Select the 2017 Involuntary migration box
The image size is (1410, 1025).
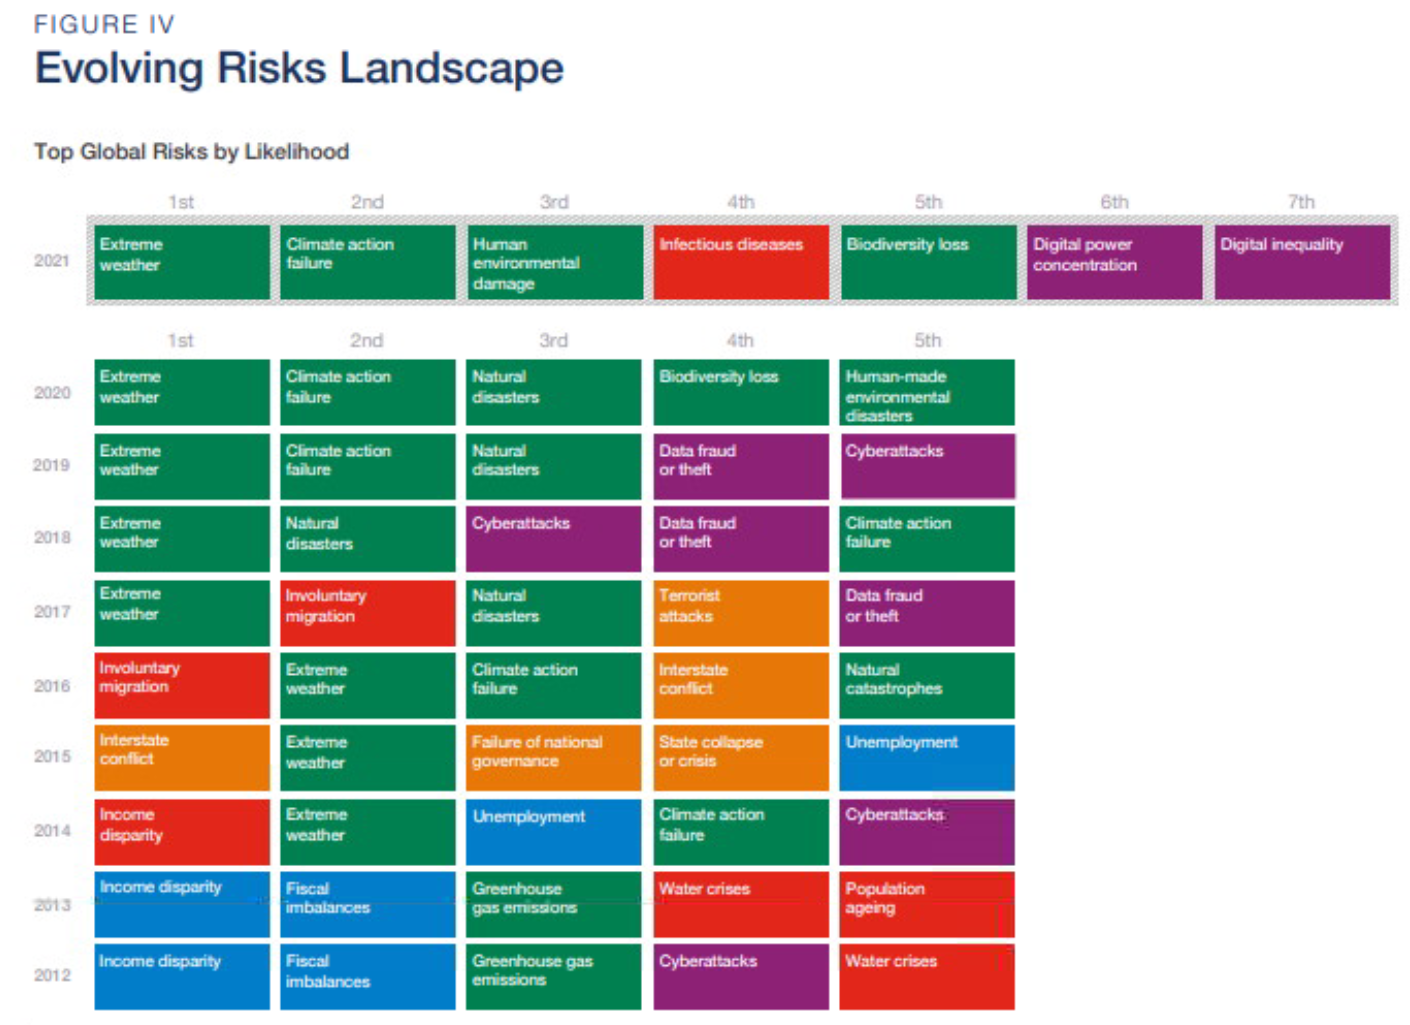367,612
